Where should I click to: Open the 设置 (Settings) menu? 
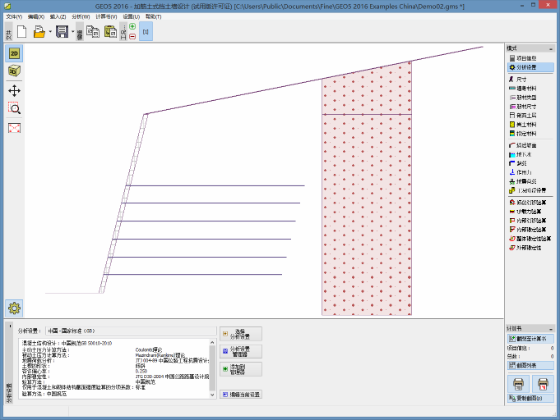131,16
